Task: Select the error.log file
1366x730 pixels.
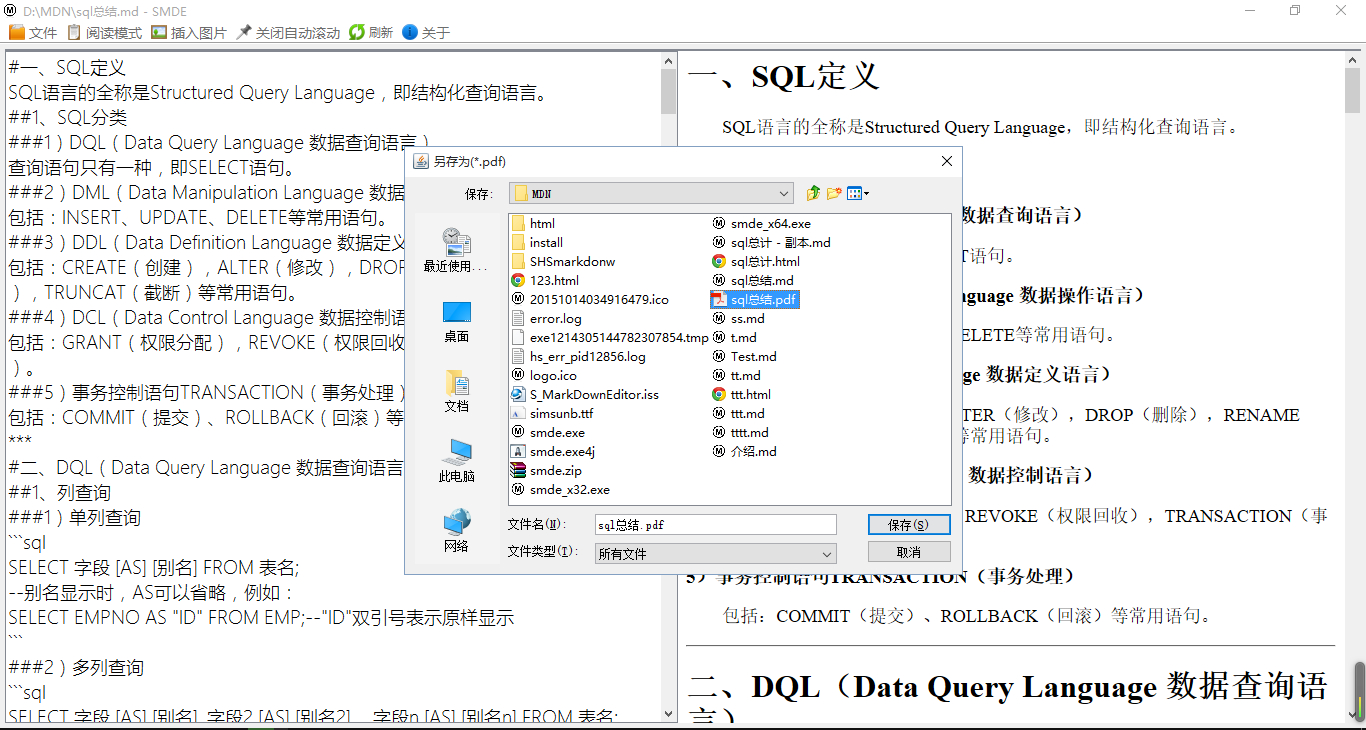Action: (x=546, y=318)
